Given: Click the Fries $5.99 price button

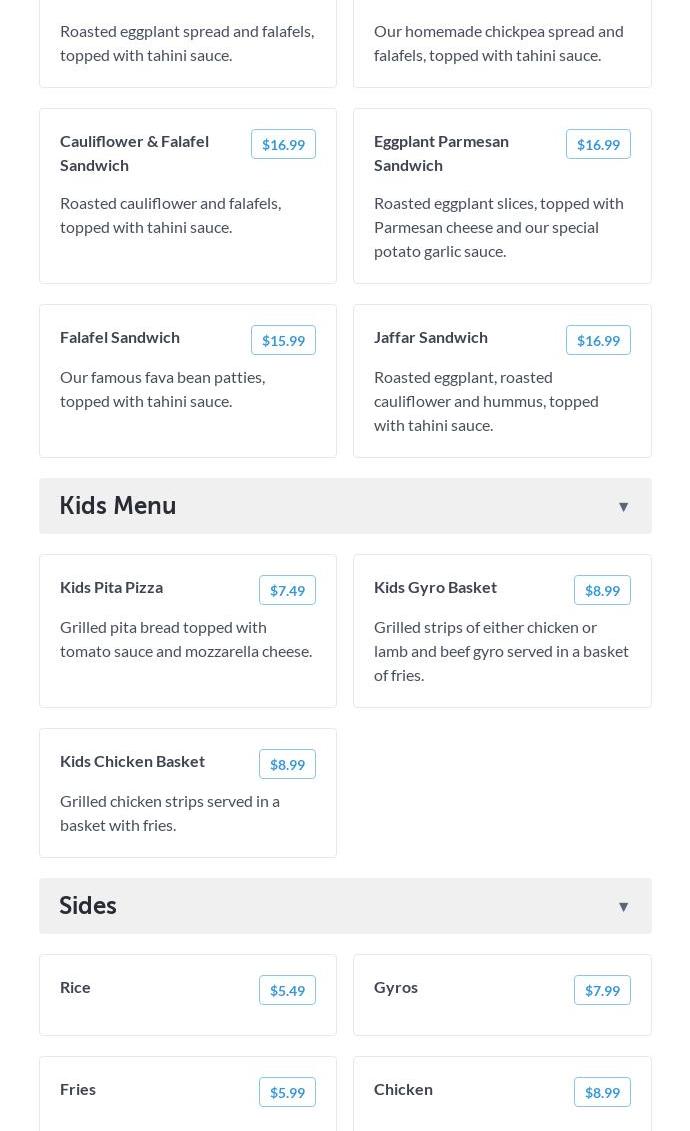Looking at the screenshot, I should pyautogui.click(x=287, y=1093).
